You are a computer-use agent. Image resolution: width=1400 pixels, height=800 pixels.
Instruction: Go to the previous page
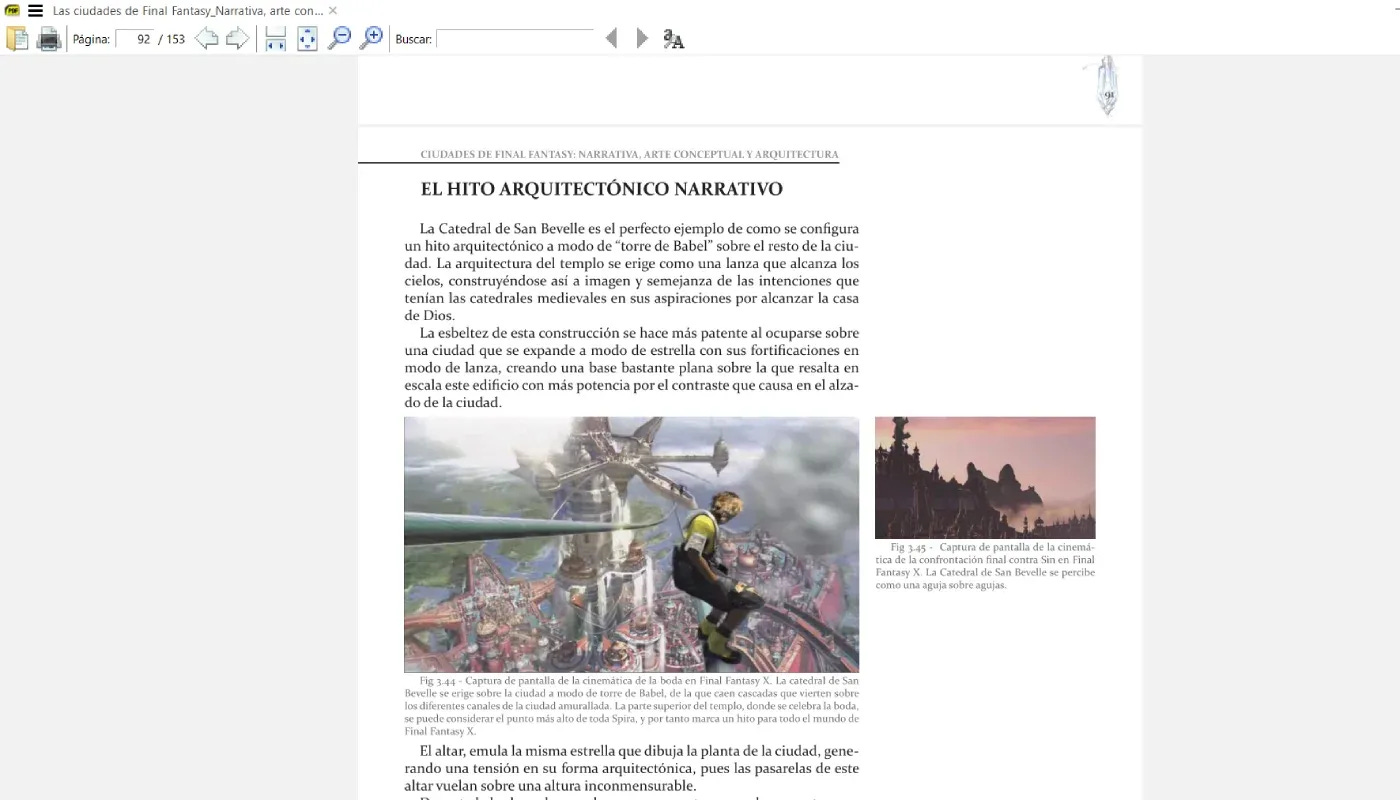pyautogui.click(x=207, y=38)
